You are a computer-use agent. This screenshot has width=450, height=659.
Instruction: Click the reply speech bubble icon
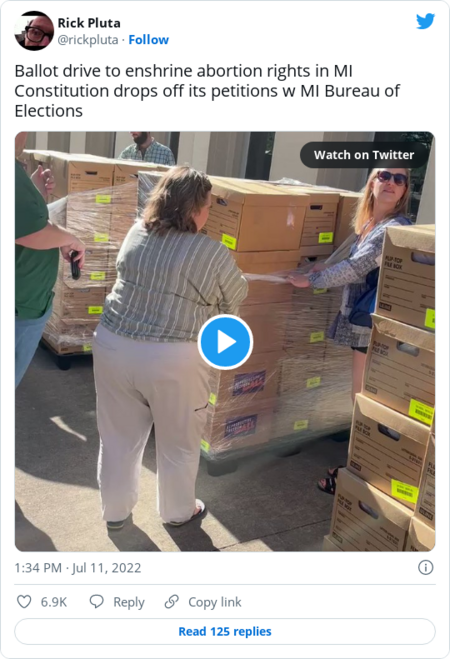(97, 602)
